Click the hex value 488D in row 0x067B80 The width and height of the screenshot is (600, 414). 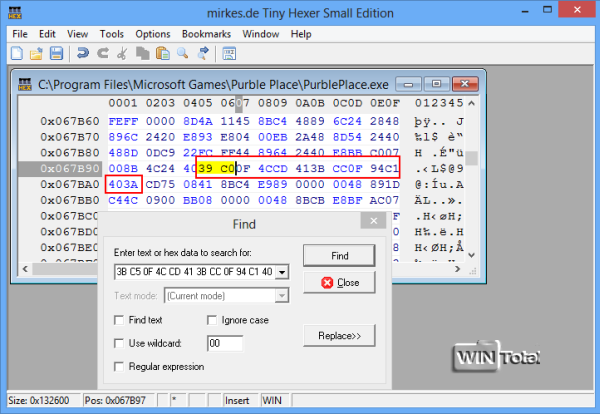click(123, 153)
